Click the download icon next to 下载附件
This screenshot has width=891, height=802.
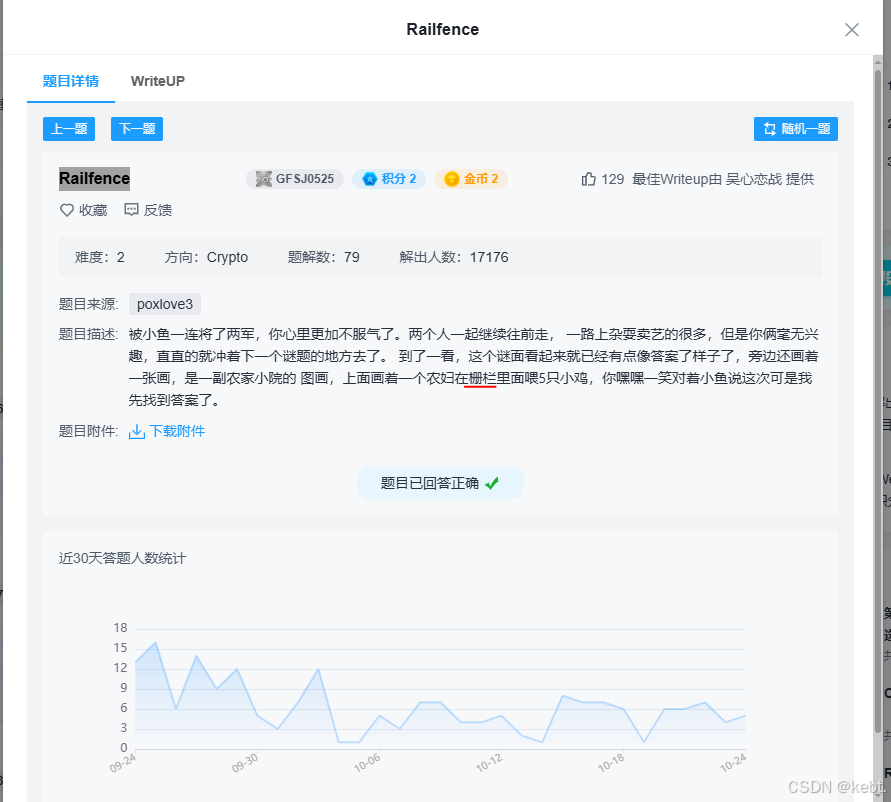pyautogui.click(x=136, y=432)
